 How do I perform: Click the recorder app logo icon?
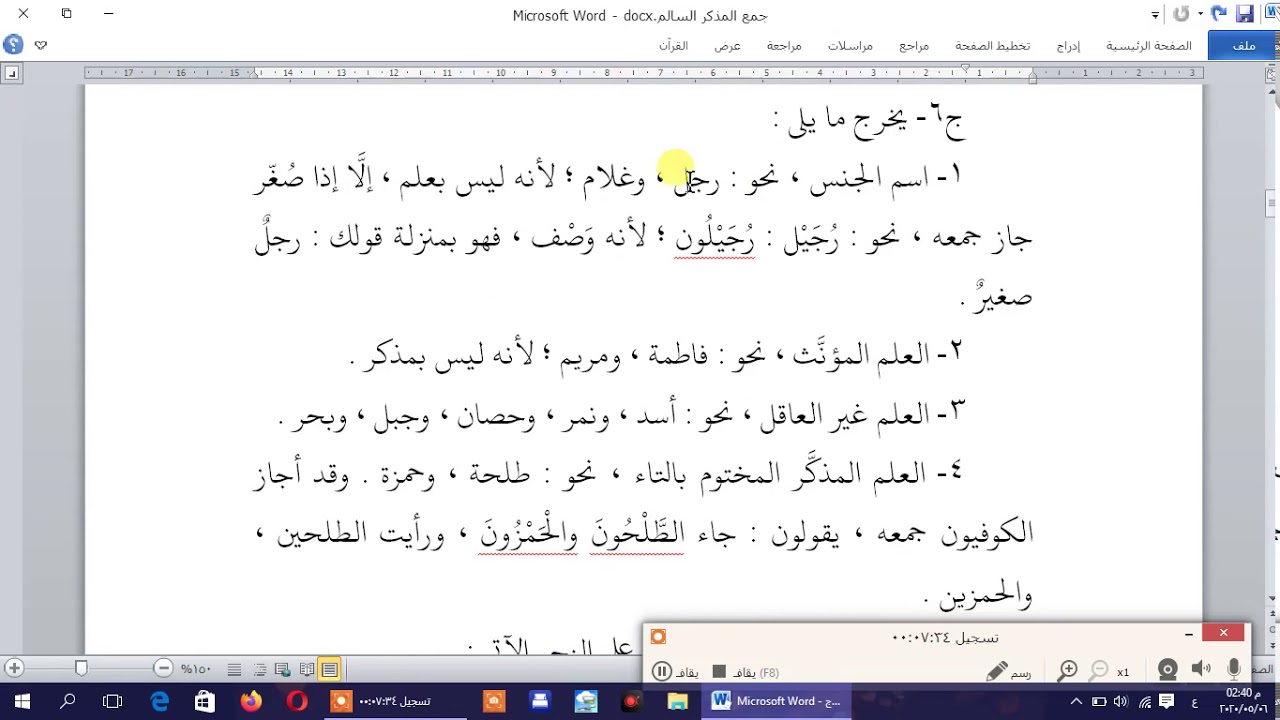click(658, 637)
